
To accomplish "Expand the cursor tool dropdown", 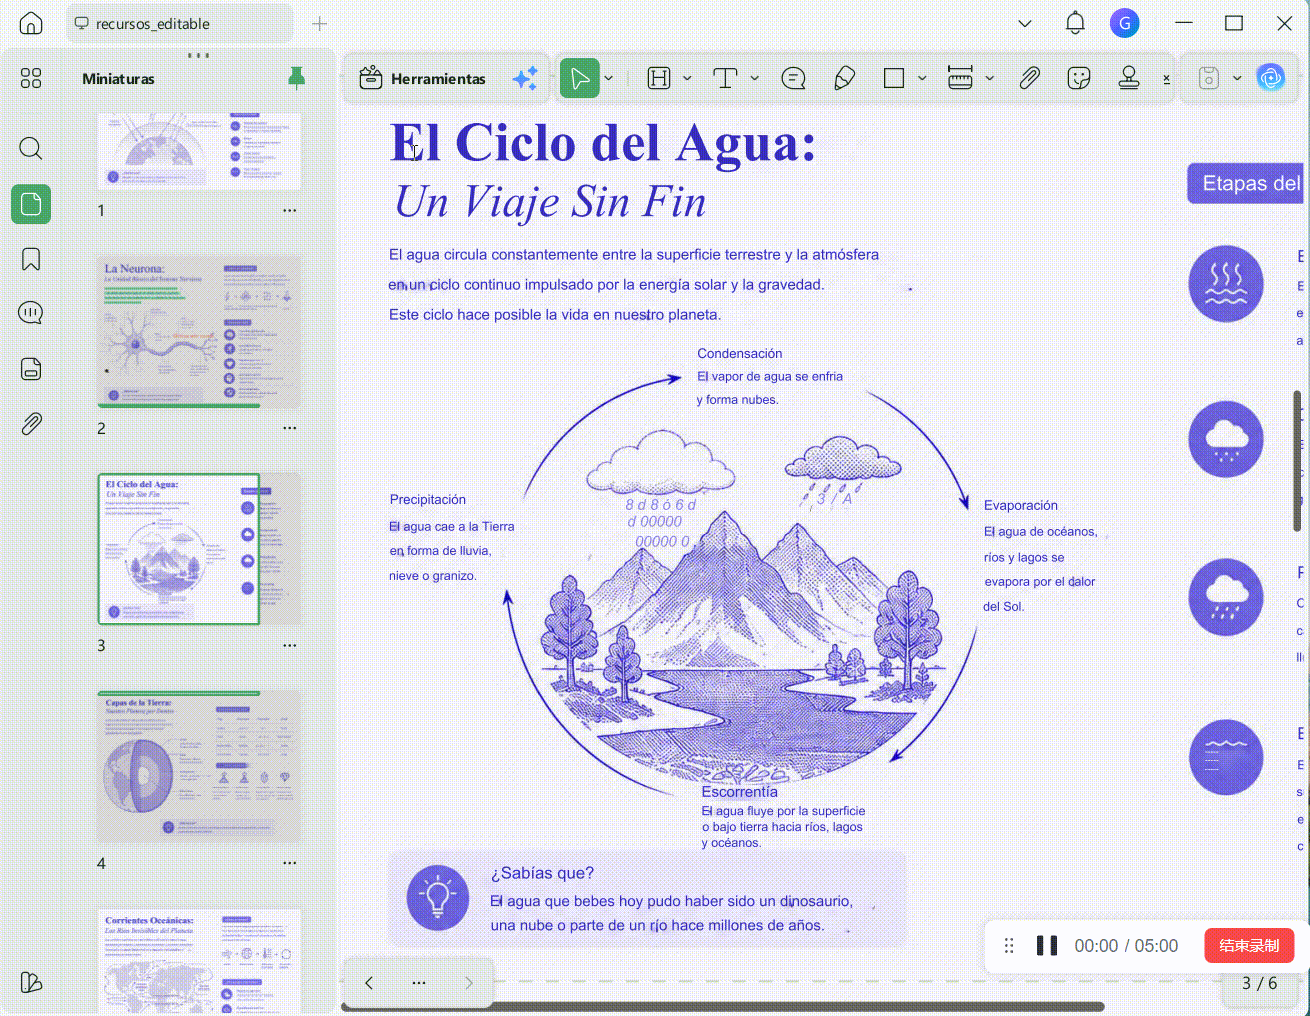I will tap(609, 78).
